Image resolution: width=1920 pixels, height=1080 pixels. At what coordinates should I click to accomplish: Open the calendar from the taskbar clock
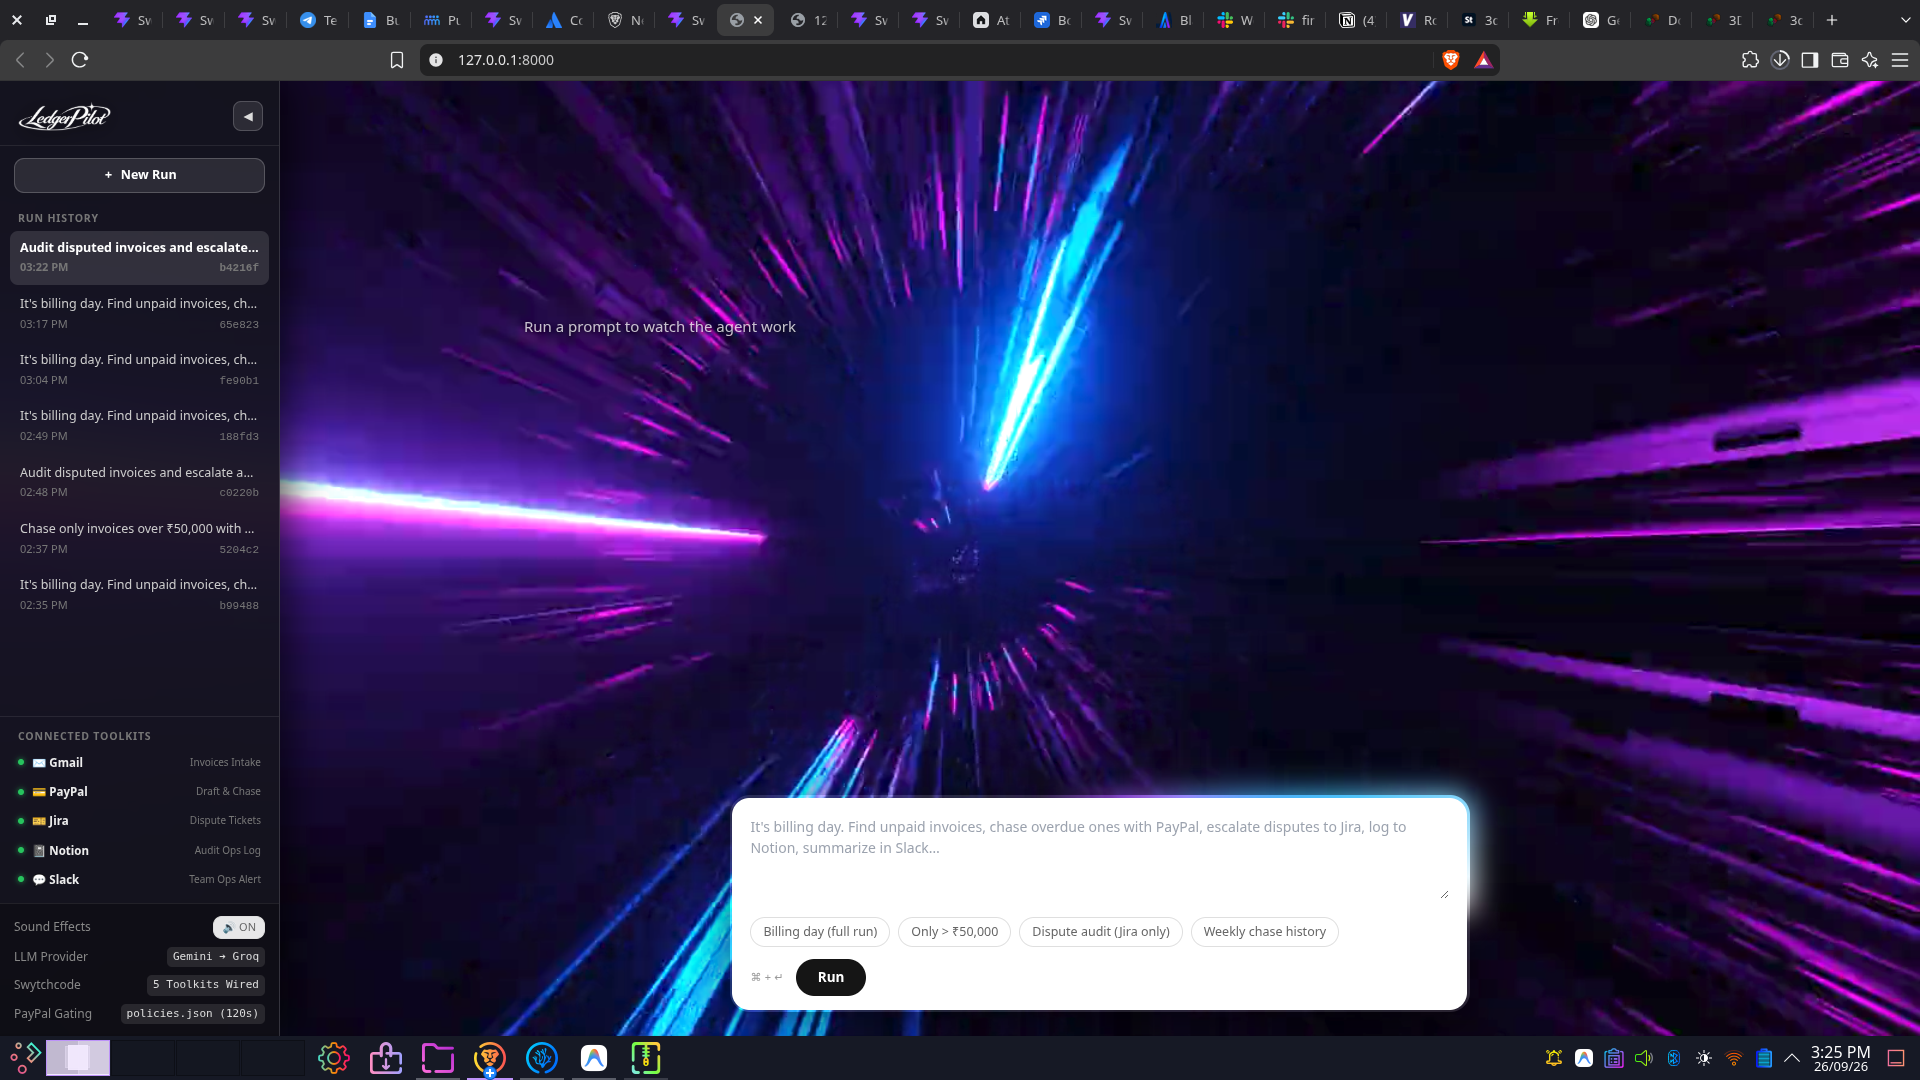(x=1841, y=1058)
